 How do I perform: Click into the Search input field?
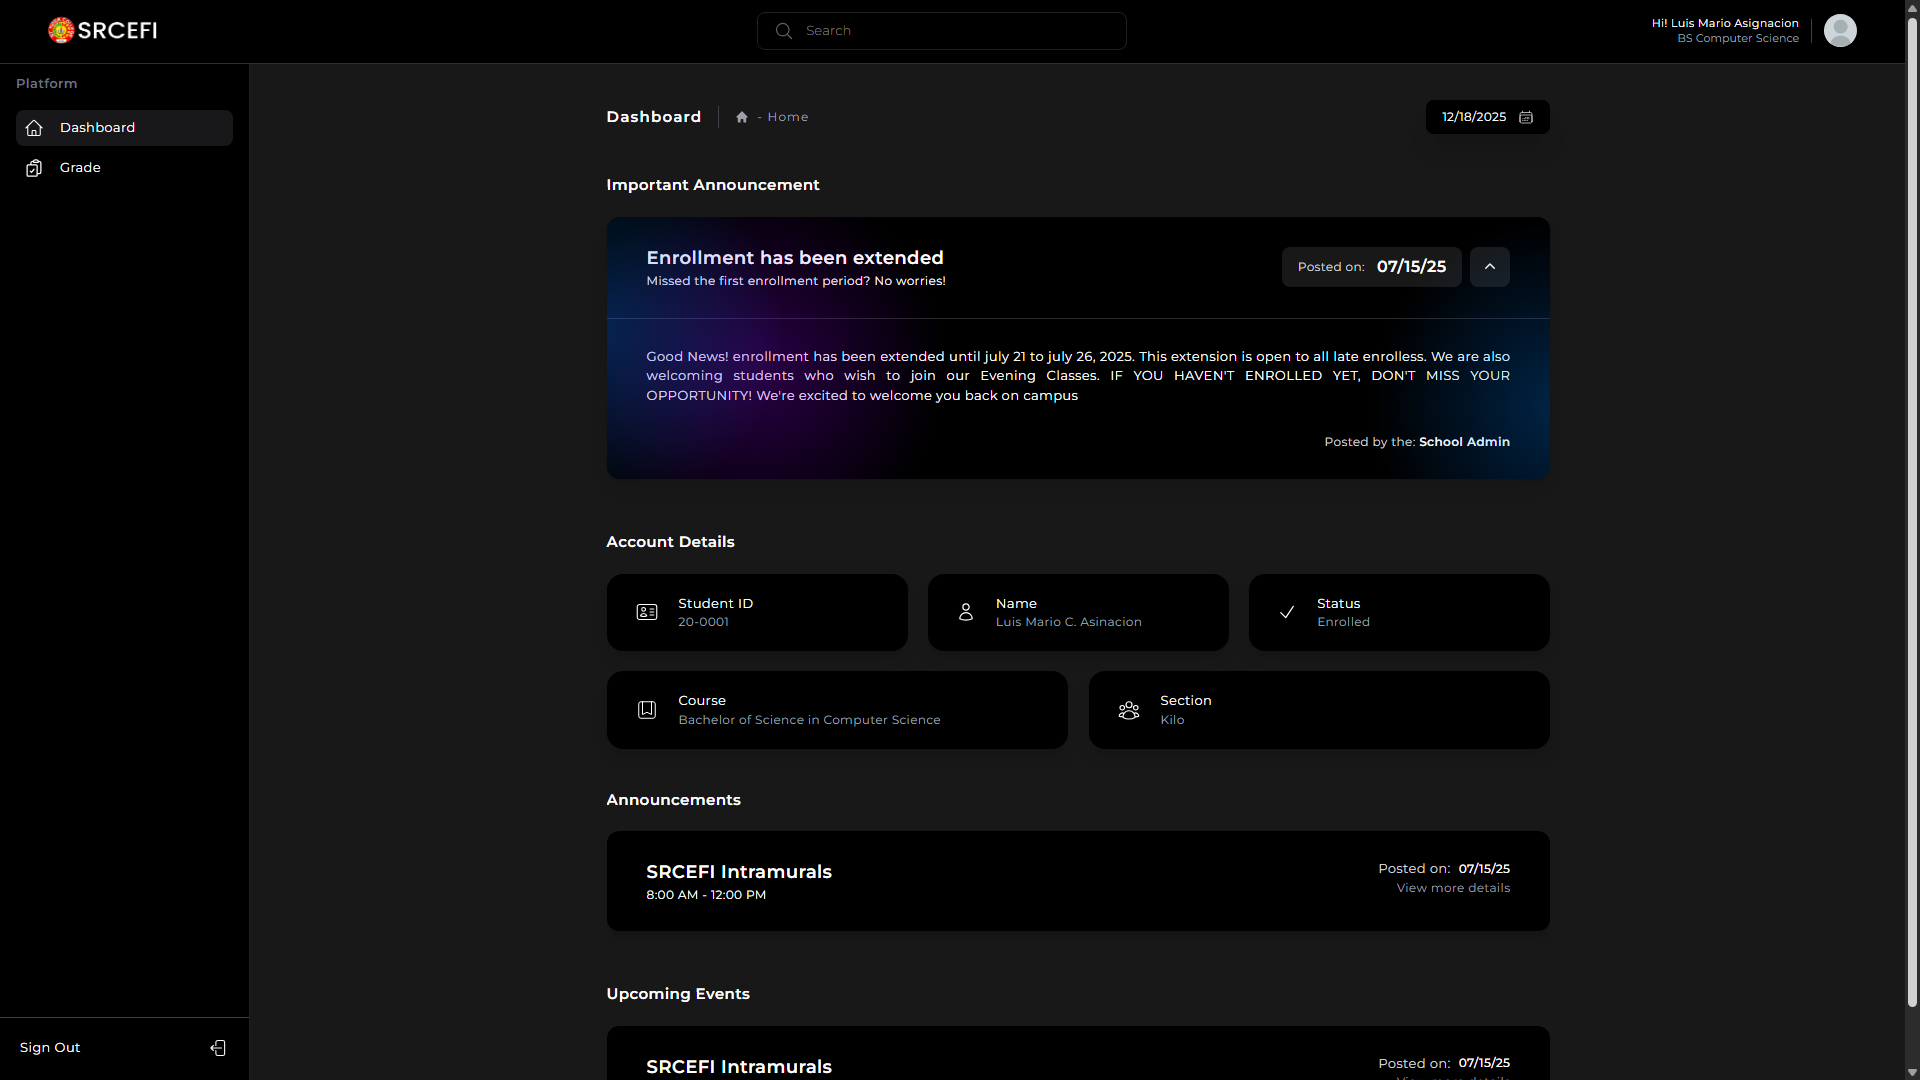(960, 31)
